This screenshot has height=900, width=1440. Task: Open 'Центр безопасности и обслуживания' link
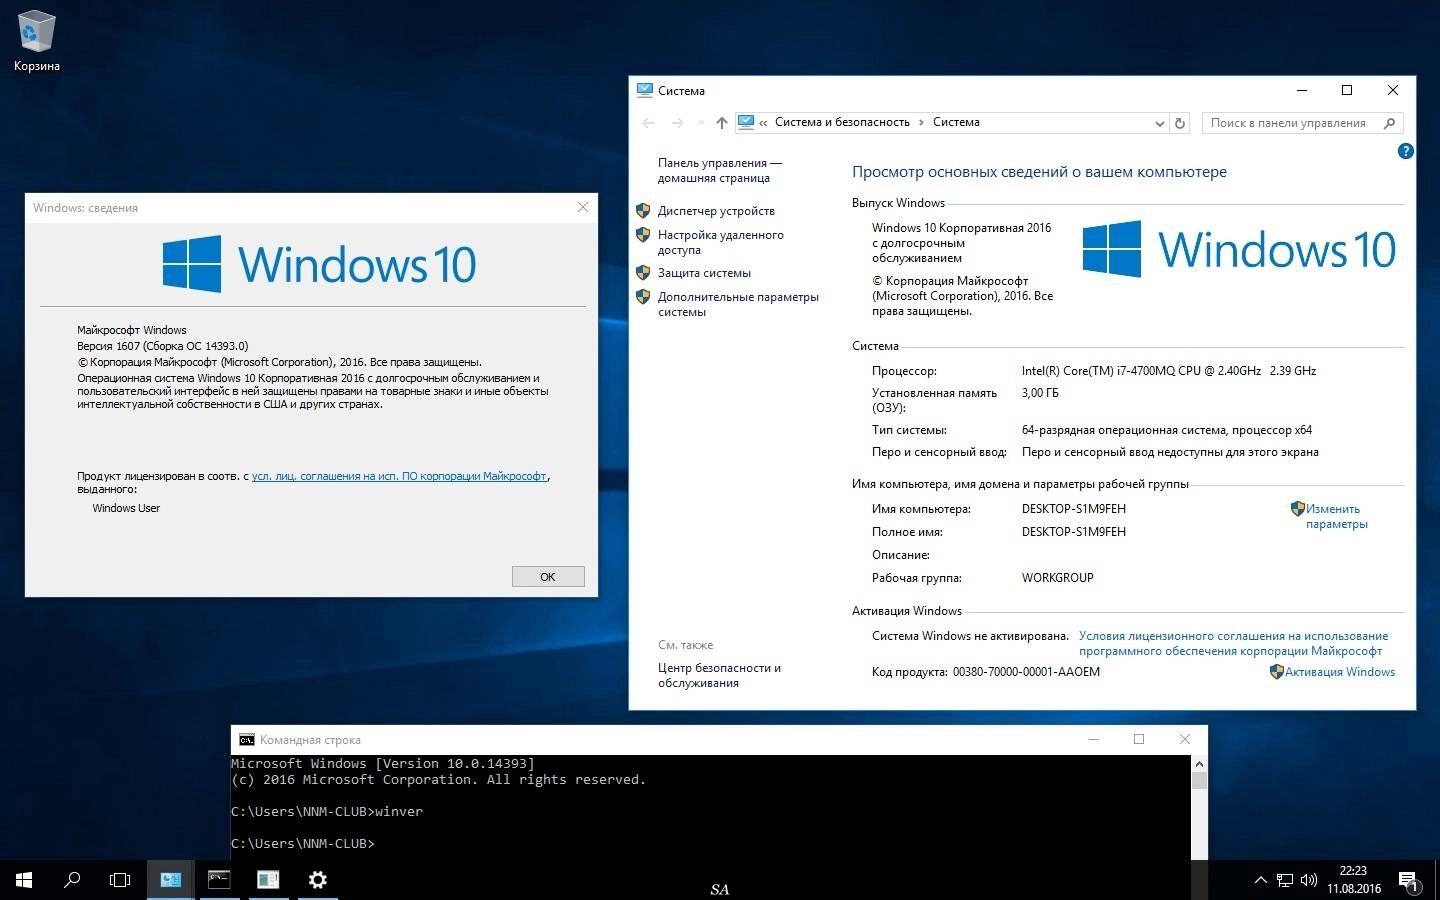point(719,675)
